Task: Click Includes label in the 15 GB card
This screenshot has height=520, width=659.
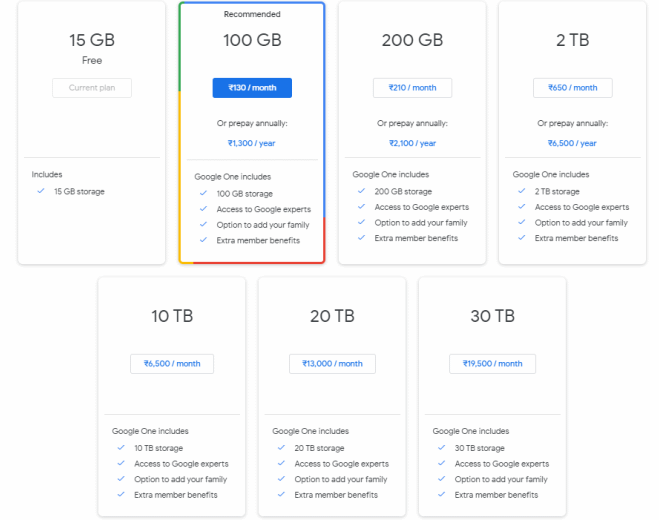Action: tap(47, 174)
